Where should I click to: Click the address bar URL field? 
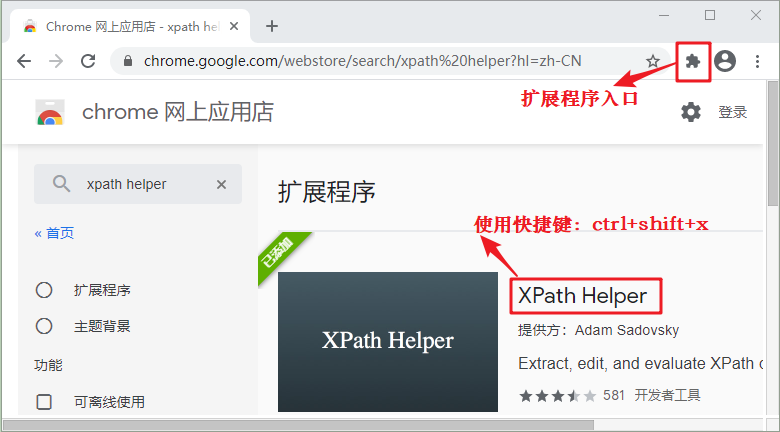point(380,61)
